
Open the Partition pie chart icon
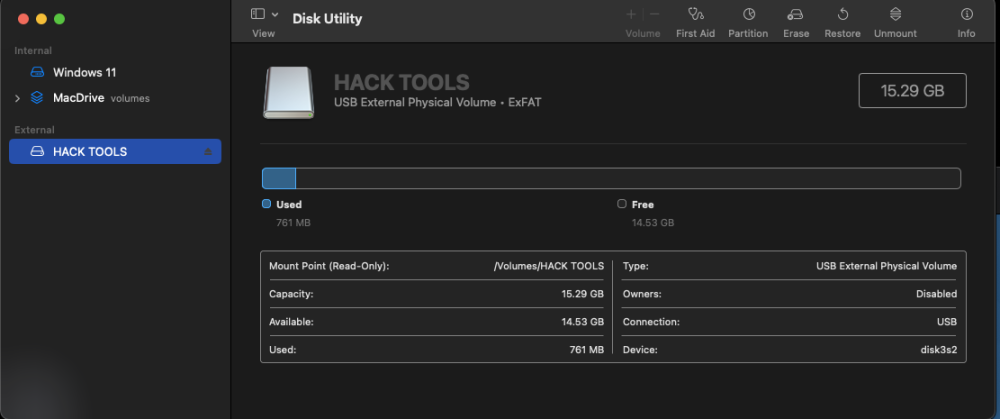coord(749,14)
